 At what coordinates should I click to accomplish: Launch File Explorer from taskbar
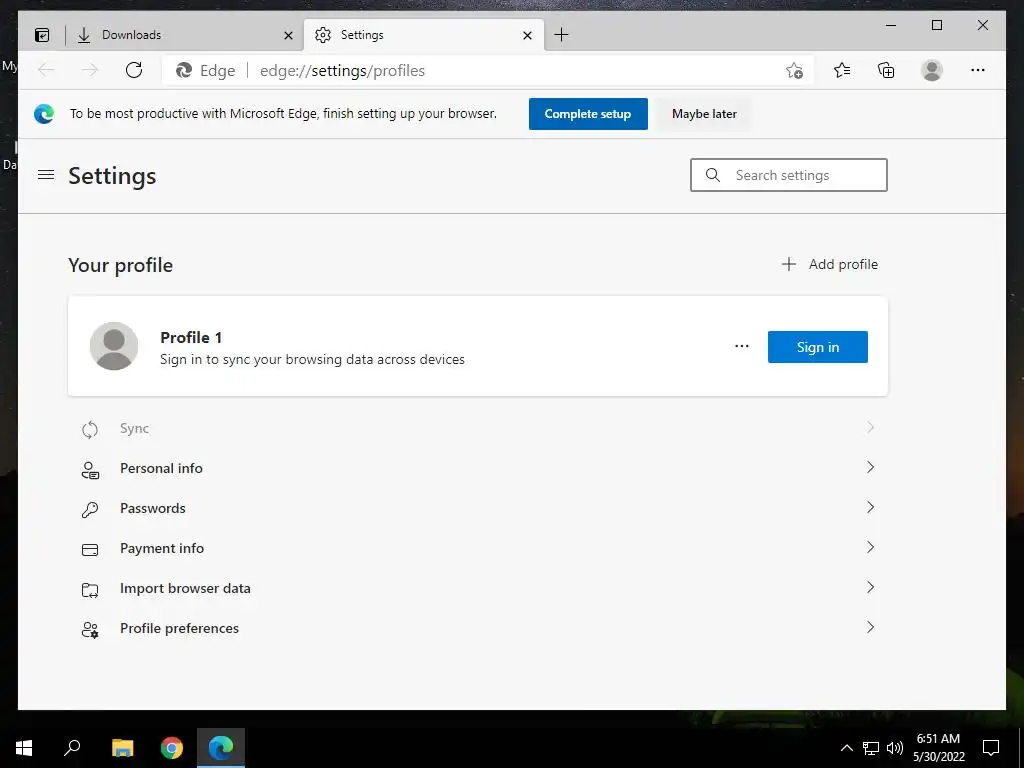[x=122, y=748]
